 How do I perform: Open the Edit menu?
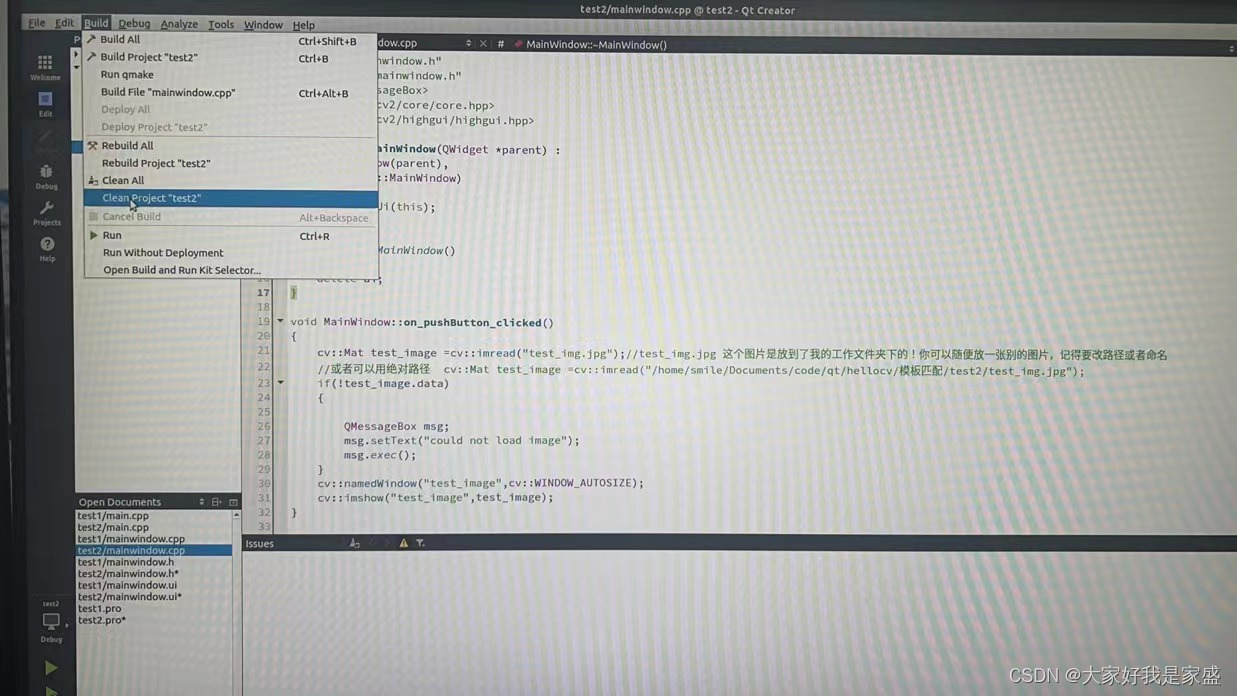[x=65, y=23]
